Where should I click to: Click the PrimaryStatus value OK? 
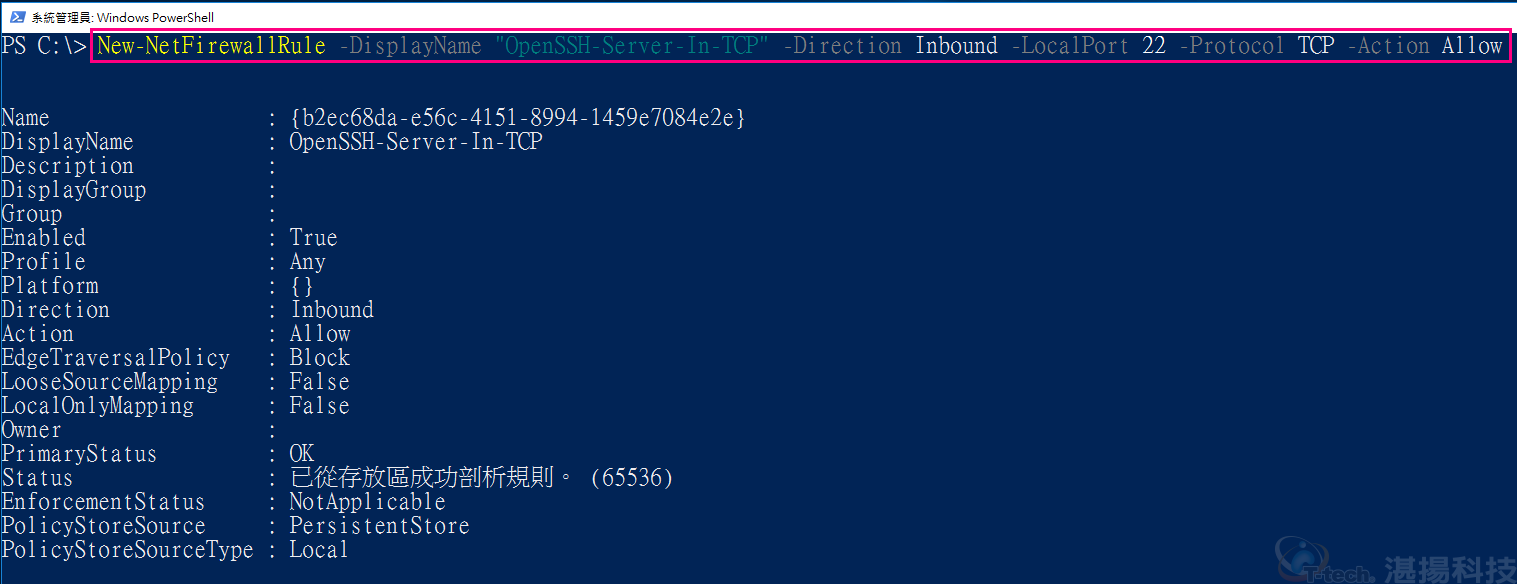[x=302, y=454]
